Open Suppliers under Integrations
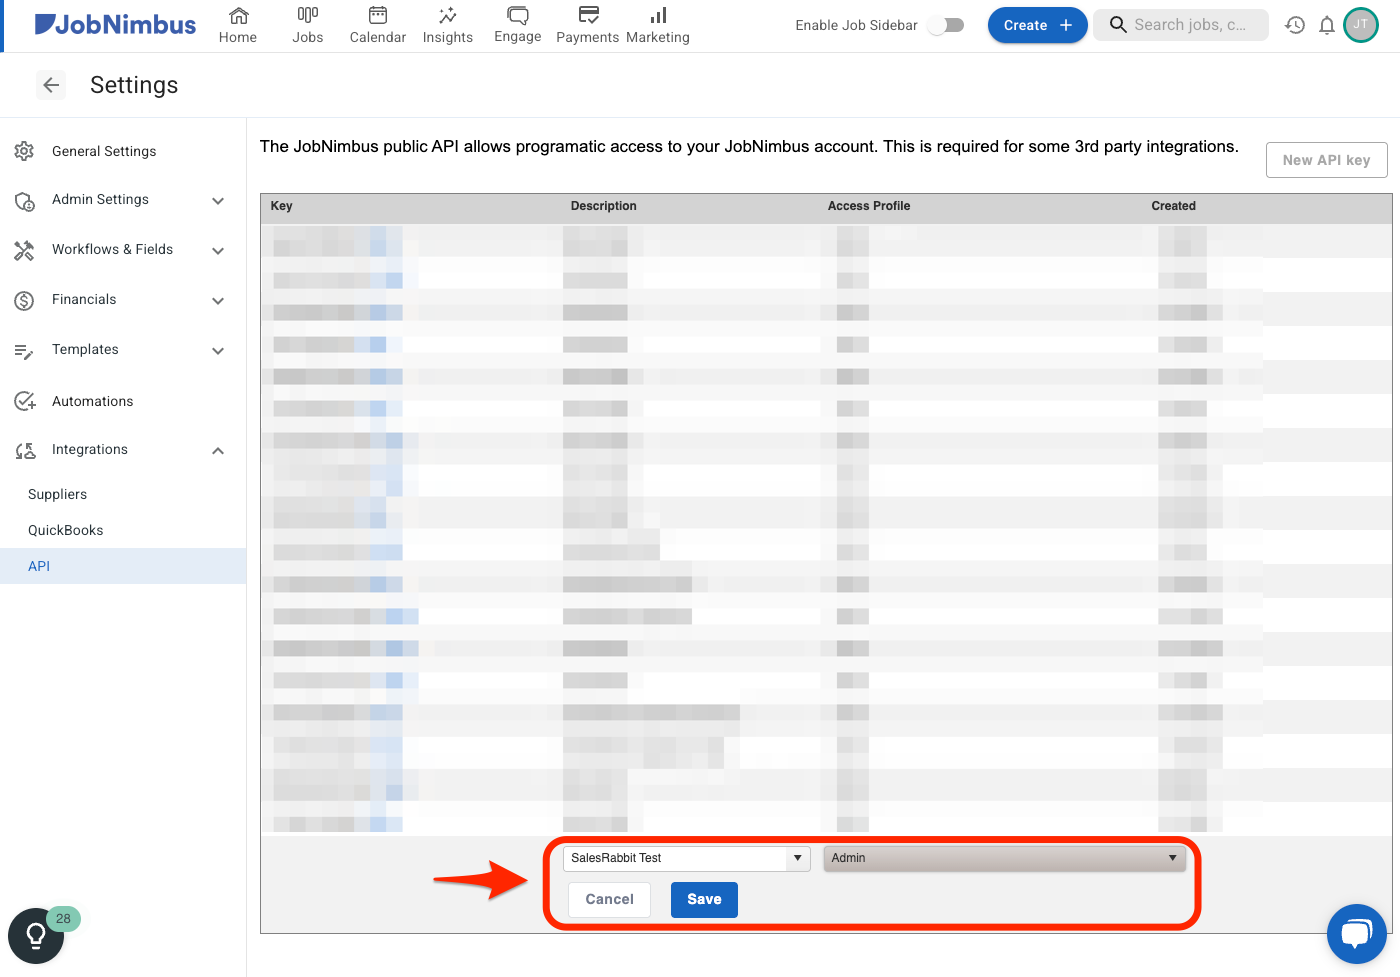The width and height of the screenshot is (1400, 977). [x=57, y=494]
